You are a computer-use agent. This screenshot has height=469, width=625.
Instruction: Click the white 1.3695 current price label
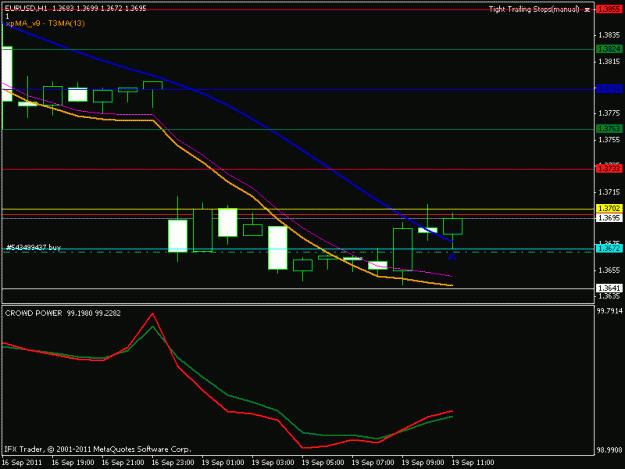pos(609,218)
